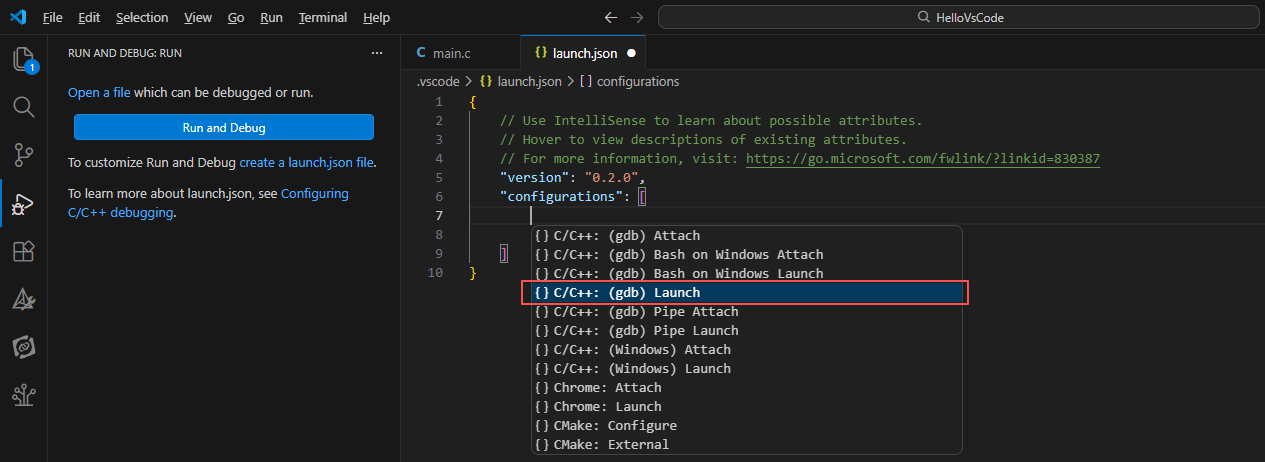Open the Search view icon
Screen dimensions: 1265x462
tap(24, 107)
